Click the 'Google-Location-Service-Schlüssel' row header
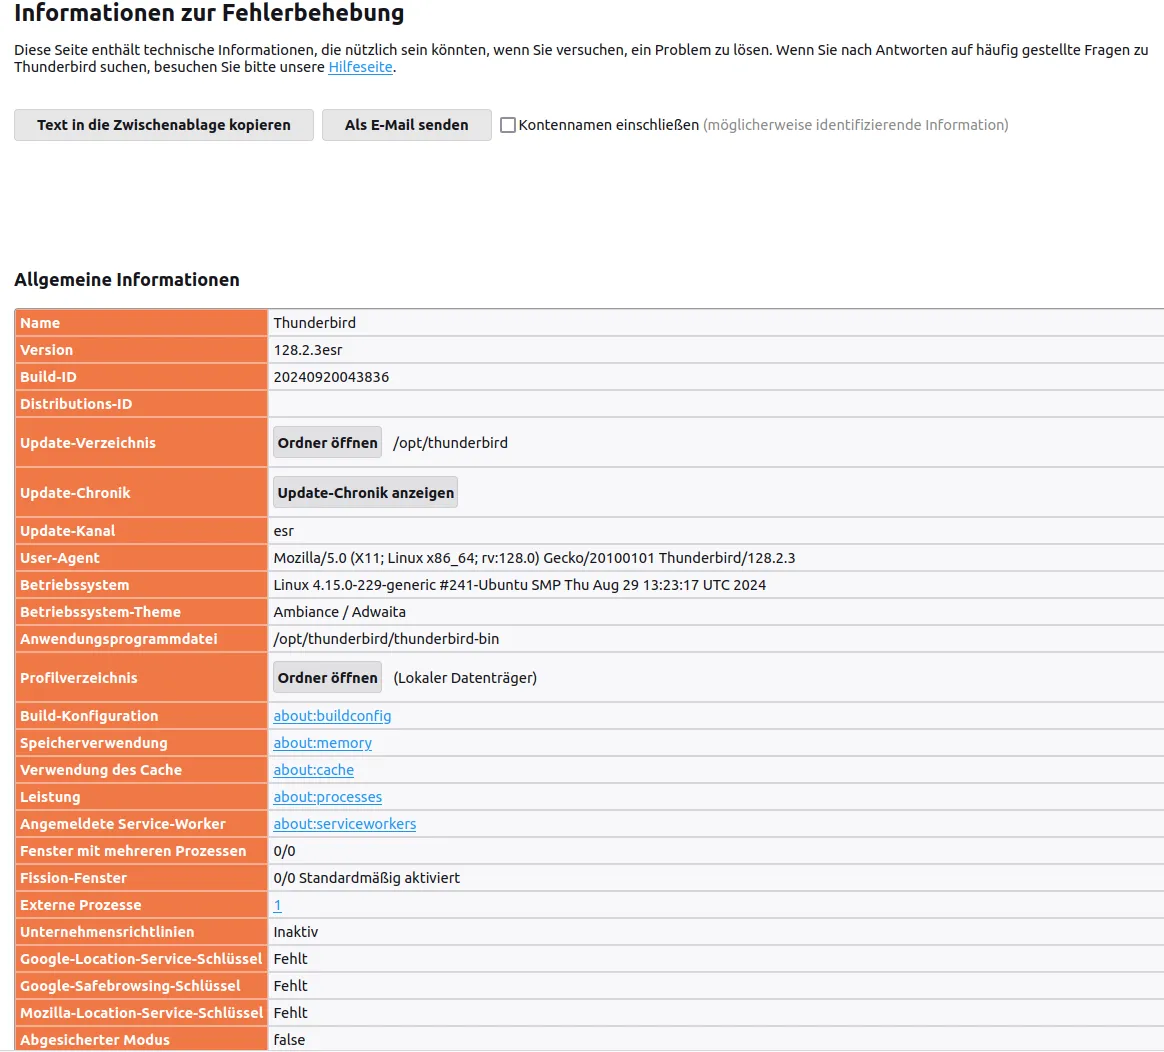Viewport: 1164px width, 1052px height. 141,959
